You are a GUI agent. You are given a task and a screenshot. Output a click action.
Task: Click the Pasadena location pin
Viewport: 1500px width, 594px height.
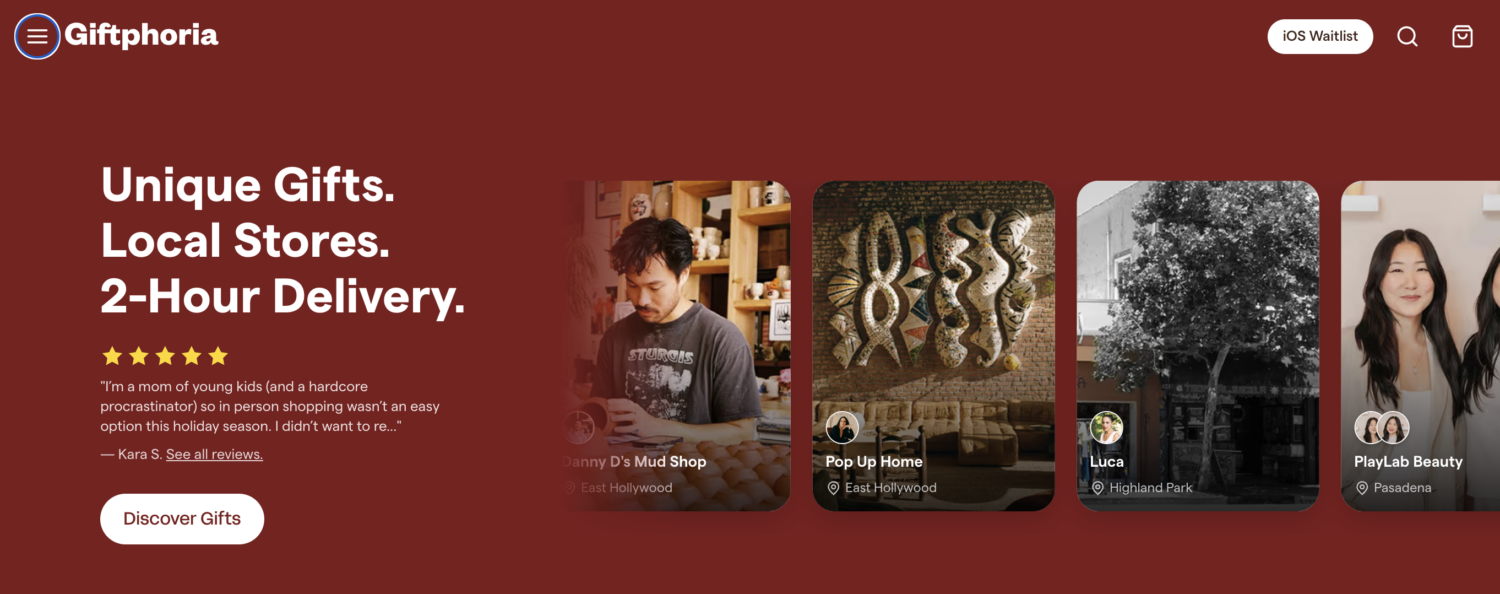click(1361, 488)
